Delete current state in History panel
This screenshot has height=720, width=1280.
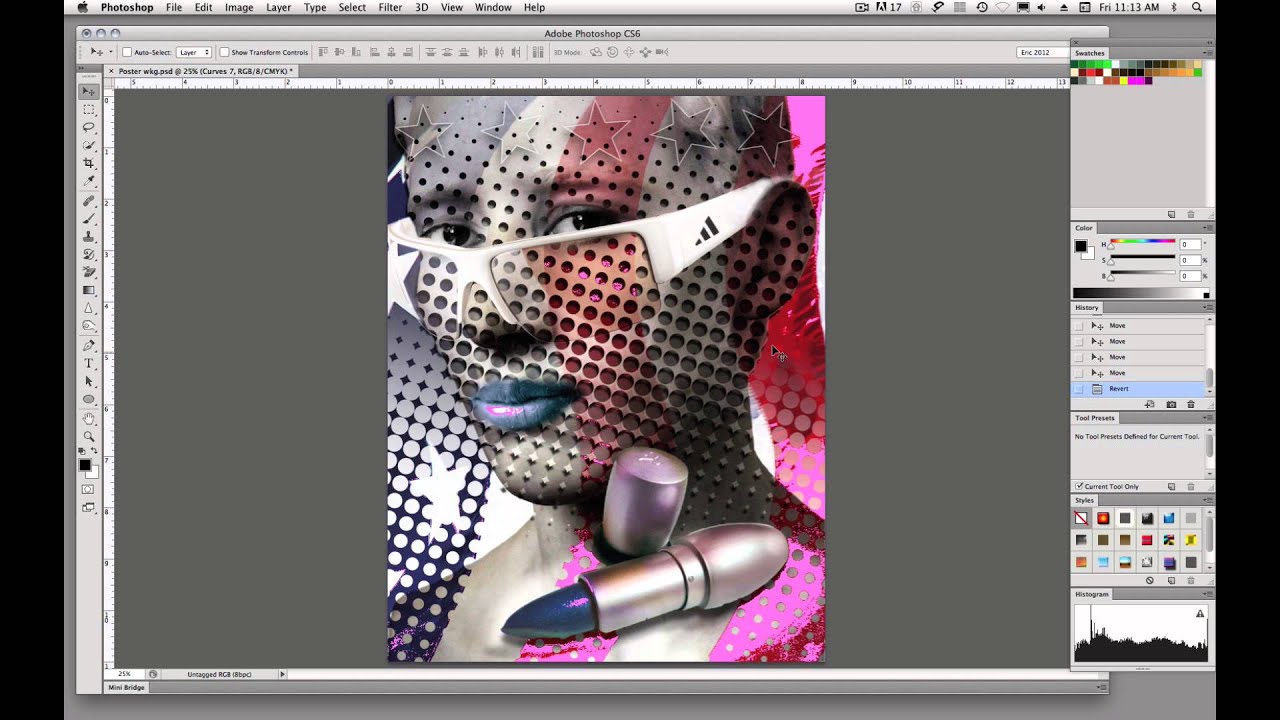point(1190,404)
